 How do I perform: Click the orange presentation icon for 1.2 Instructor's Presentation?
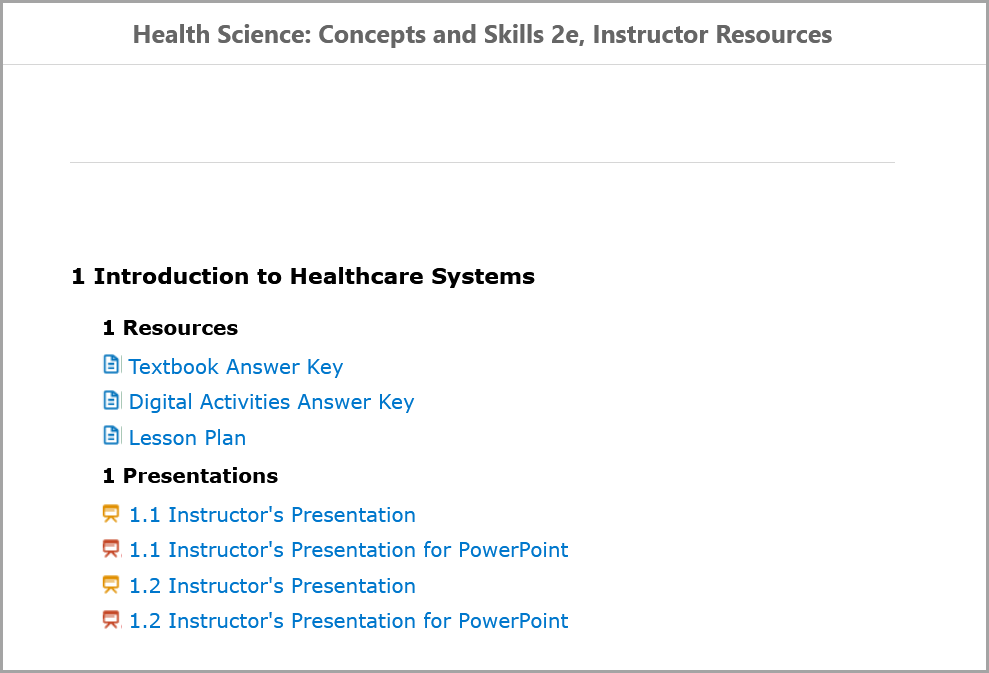[x=111, y=585]
